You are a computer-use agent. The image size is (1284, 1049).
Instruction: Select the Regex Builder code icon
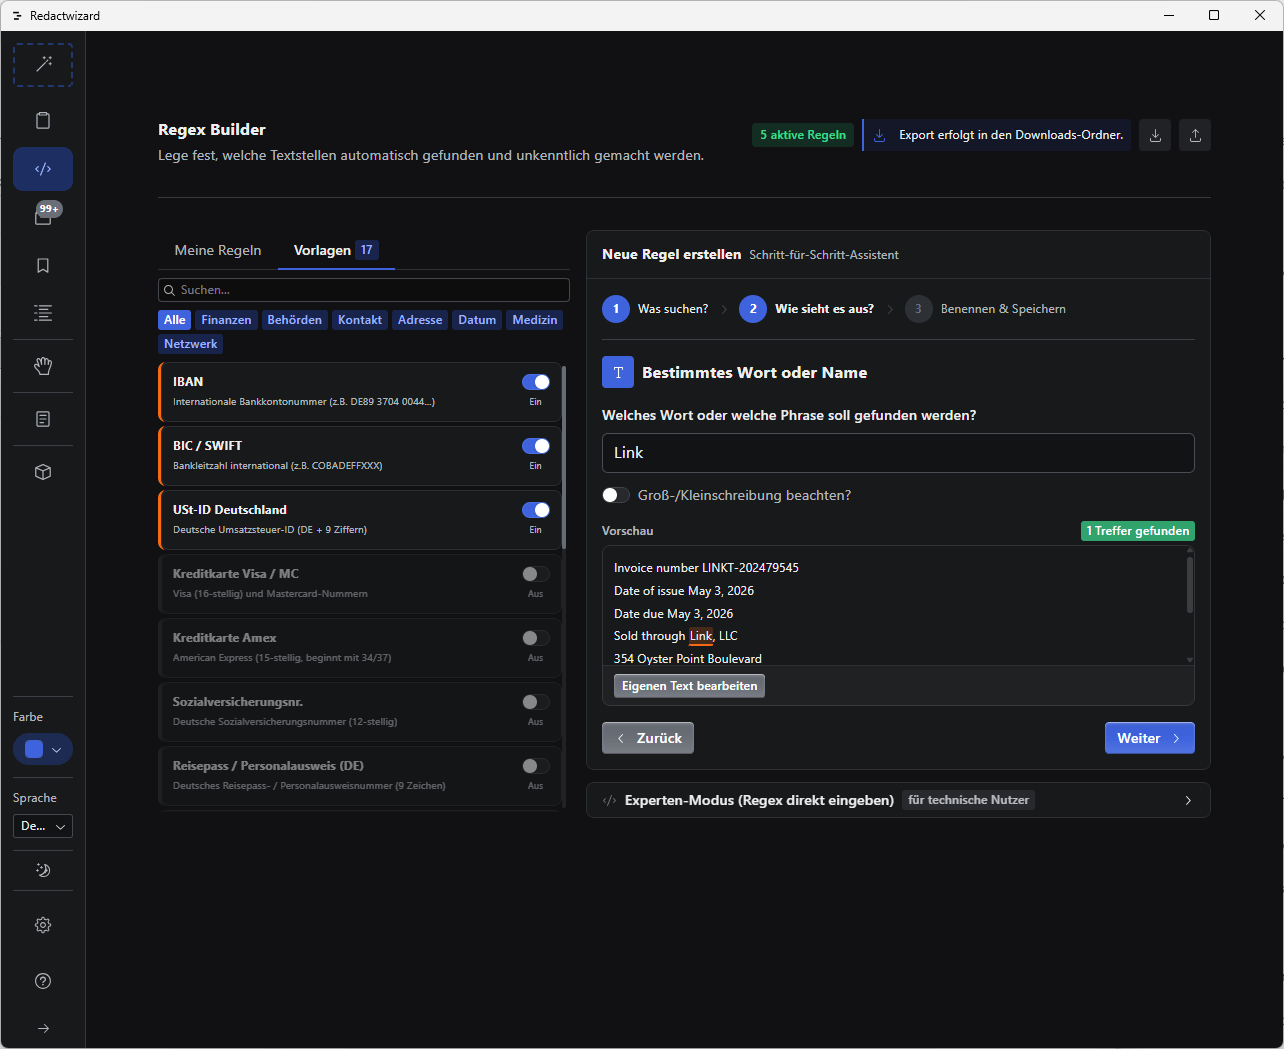(x=43, y=169)
